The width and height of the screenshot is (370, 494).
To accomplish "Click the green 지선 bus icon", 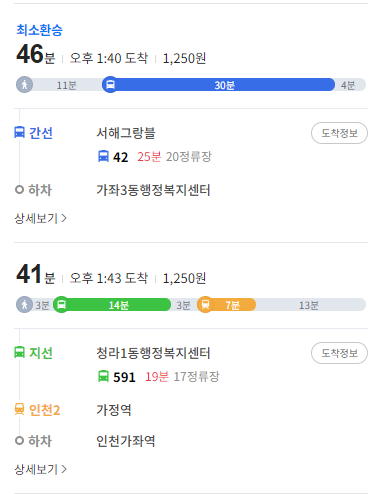I will 19,352.
